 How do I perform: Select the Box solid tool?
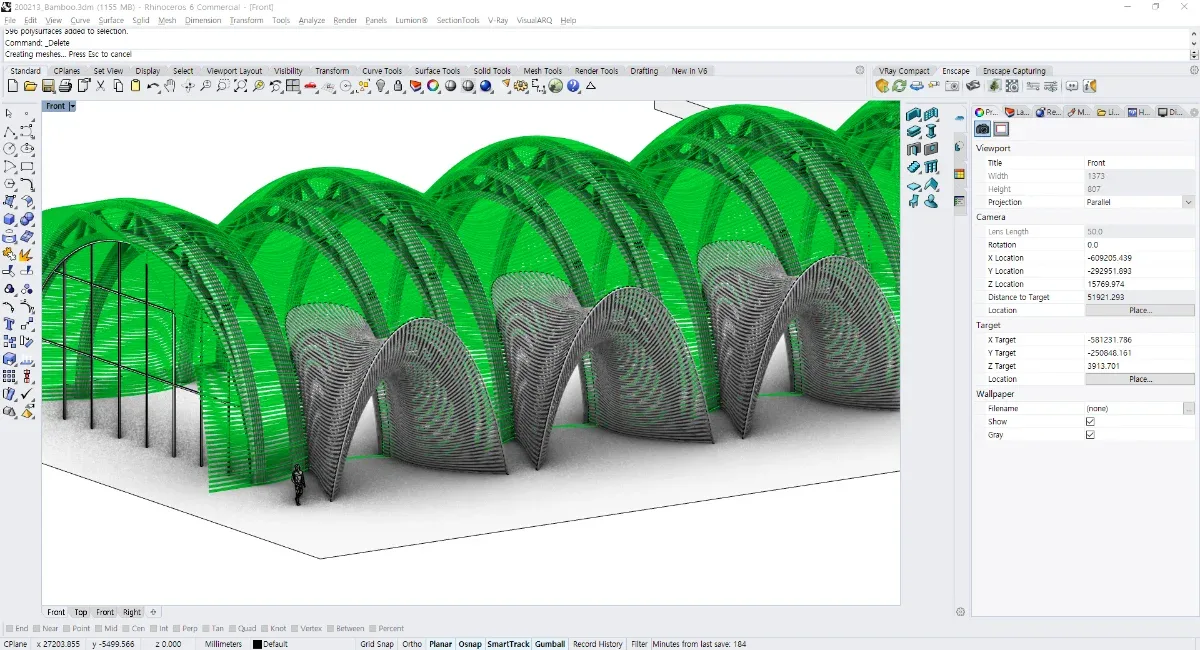9,219
